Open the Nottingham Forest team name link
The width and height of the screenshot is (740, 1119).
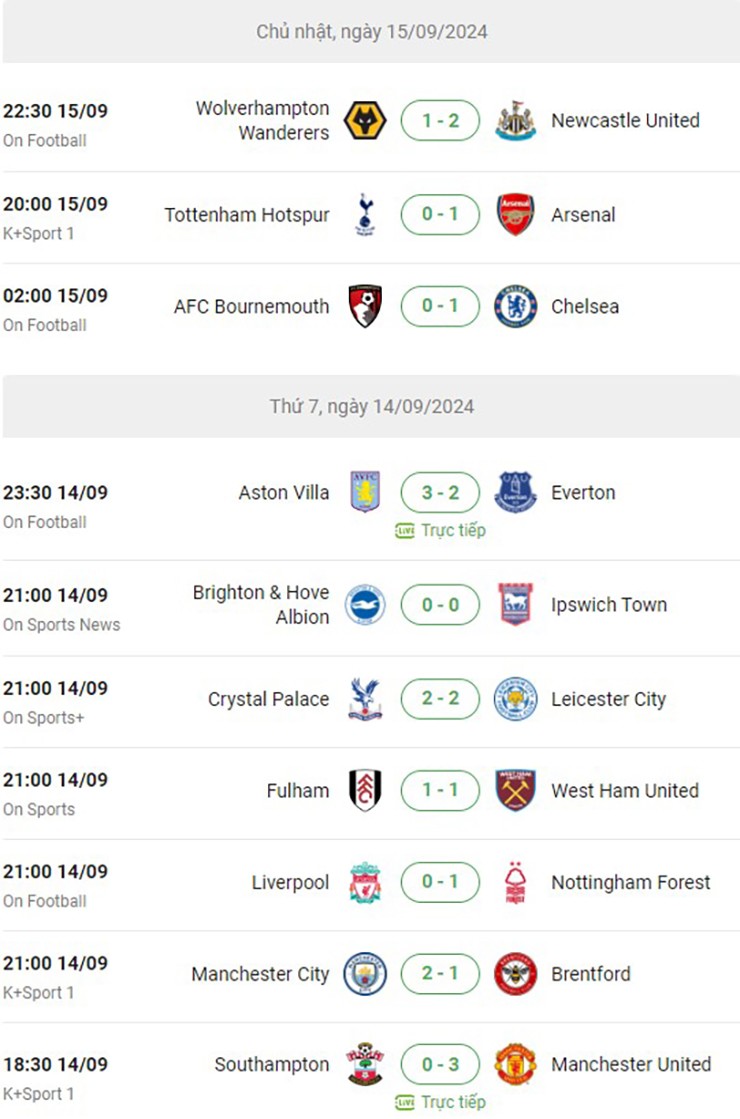click(630, 883)
